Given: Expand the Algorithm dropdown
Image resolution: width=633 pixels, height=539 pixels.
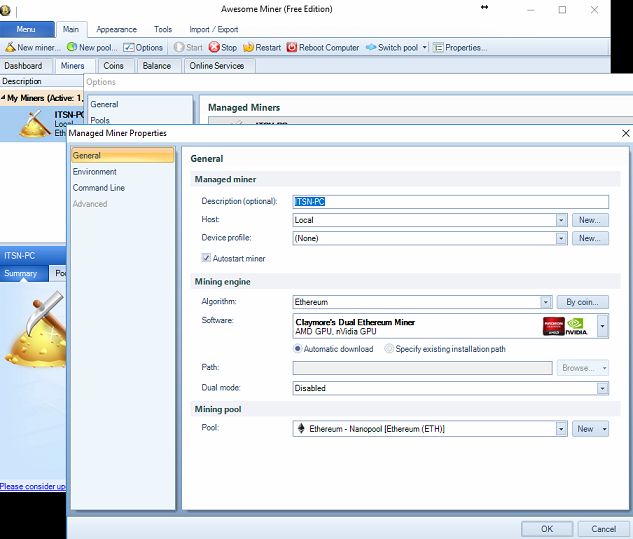Looking at the screenshot, I should [546, 302].
